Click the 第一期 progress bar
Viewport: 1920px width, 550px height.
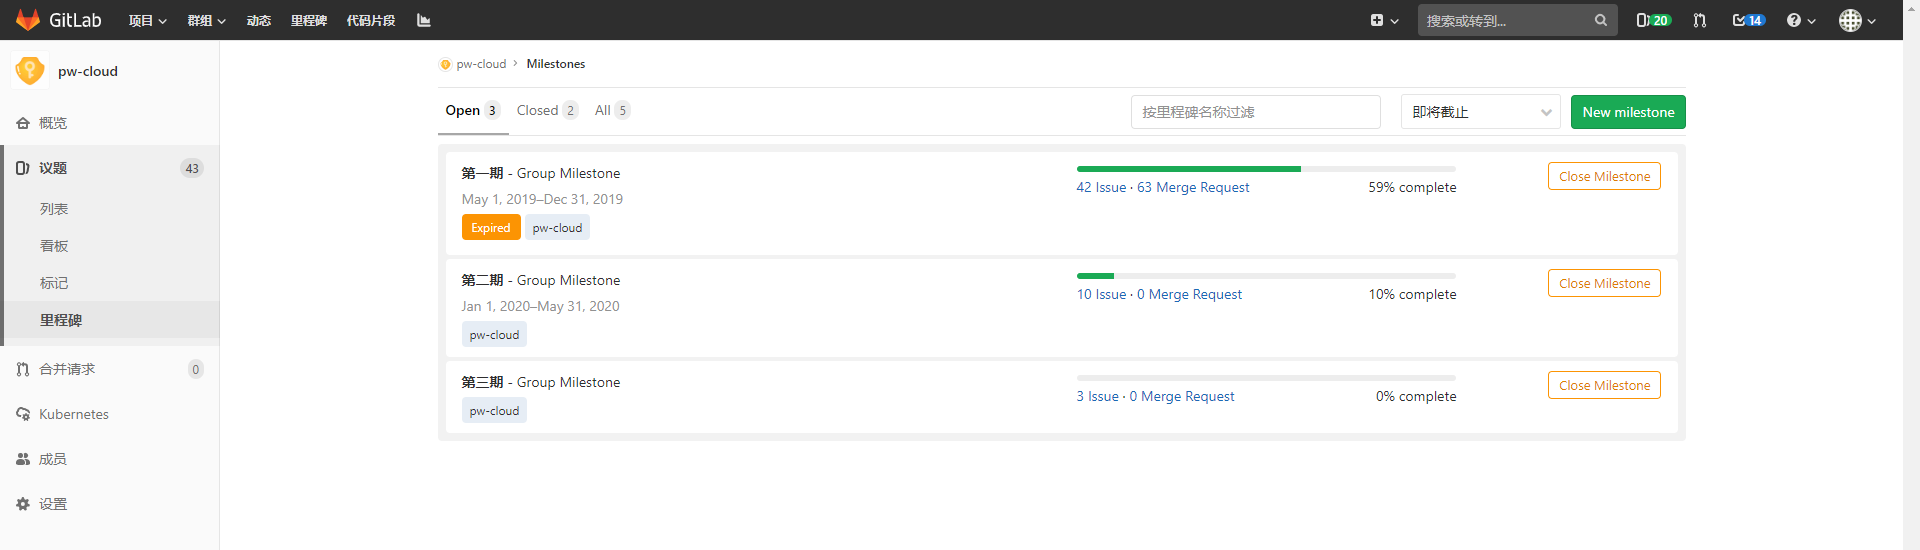coord(1265,169)
